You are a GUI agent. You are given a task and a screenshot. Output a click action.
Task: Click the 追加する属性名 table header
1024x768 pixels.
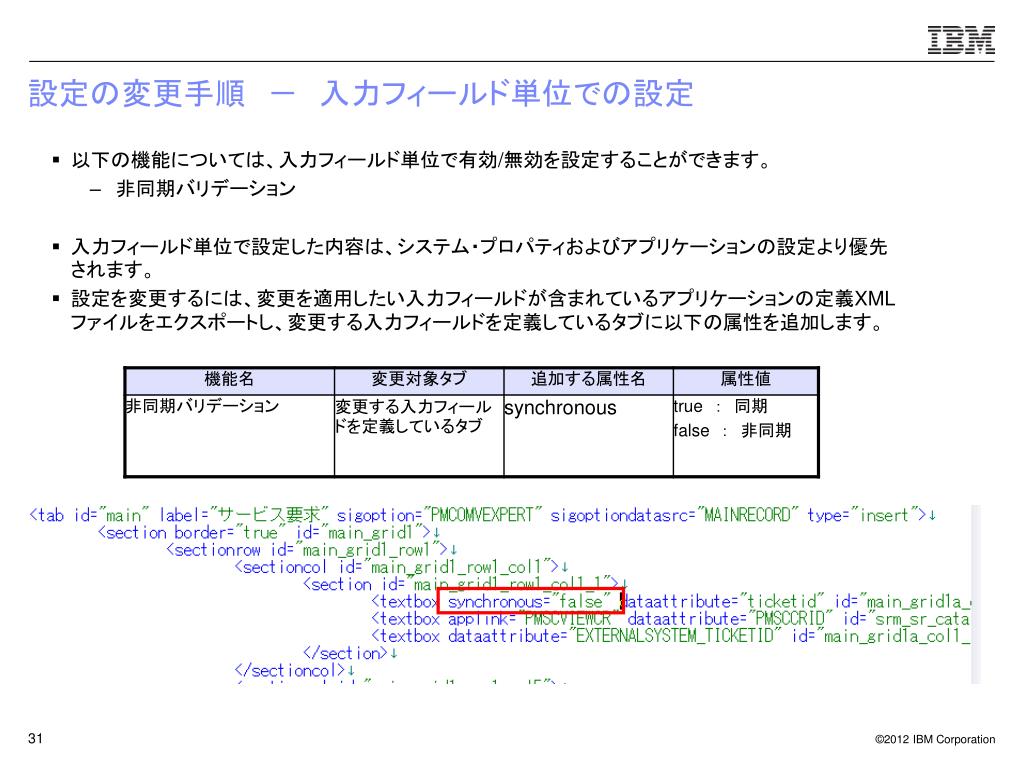pos(588,379)
